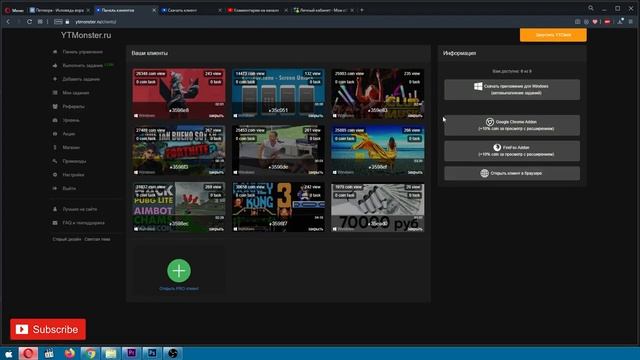Open Opera from the taskbar

pyautogui.click(x=28, y=353)
